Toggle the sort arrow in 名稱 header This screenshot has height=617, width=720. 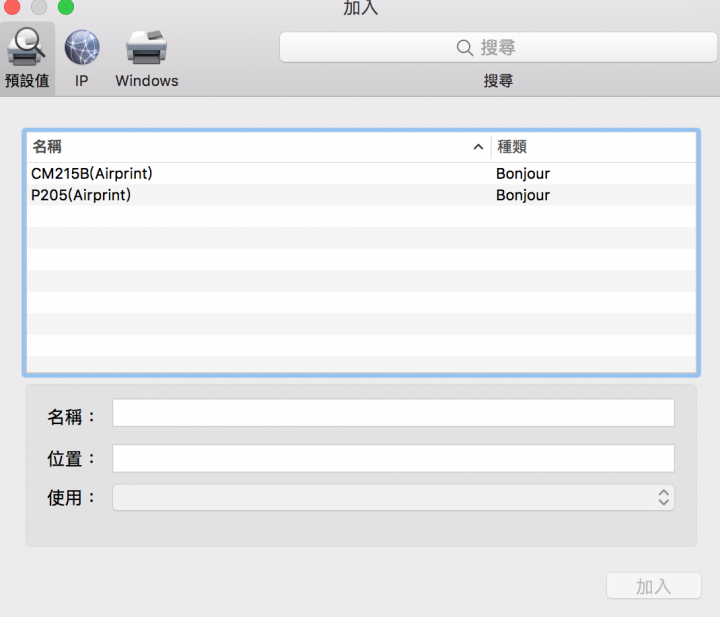[478, 147]
